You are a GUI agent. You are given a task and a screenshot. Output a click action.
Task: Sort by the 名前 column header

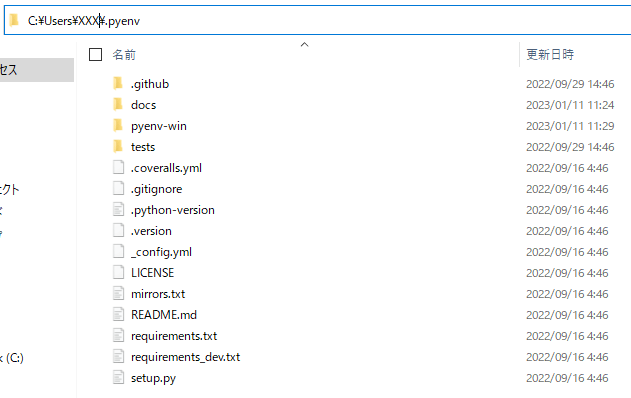coord(124,54)
